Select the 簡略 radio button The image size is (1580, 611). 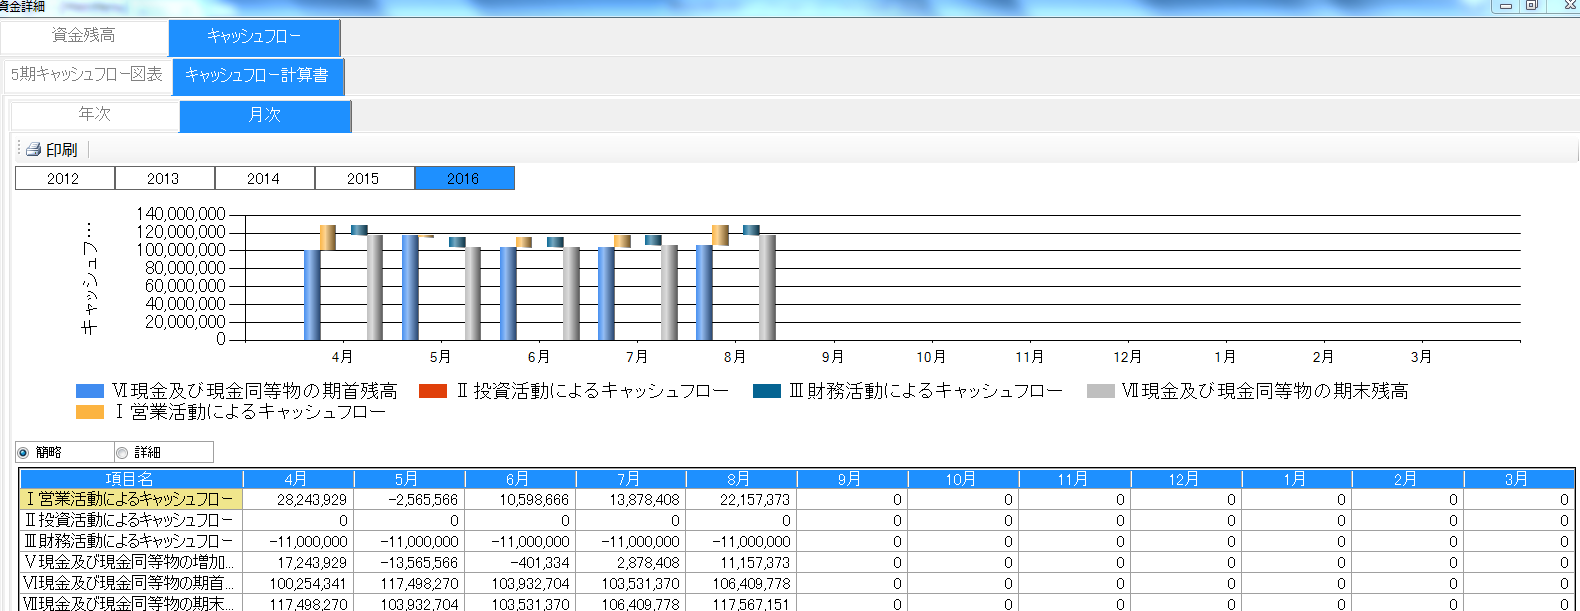(23, 453)
